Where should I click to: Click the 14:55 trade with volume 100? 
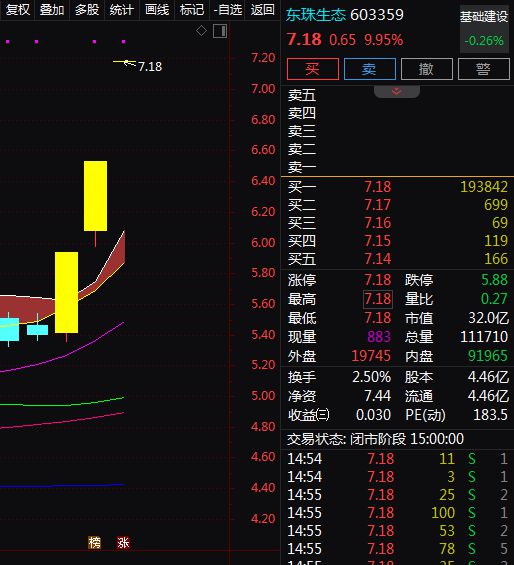click(x=397, y=513)
